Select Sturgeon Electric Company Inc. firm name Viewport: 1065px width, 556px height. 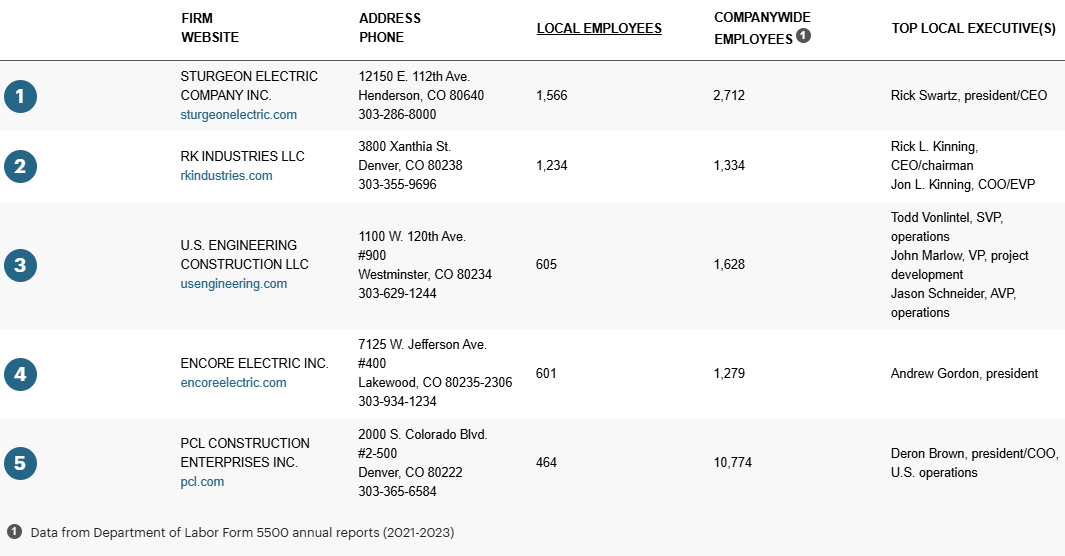pos(249,86)
